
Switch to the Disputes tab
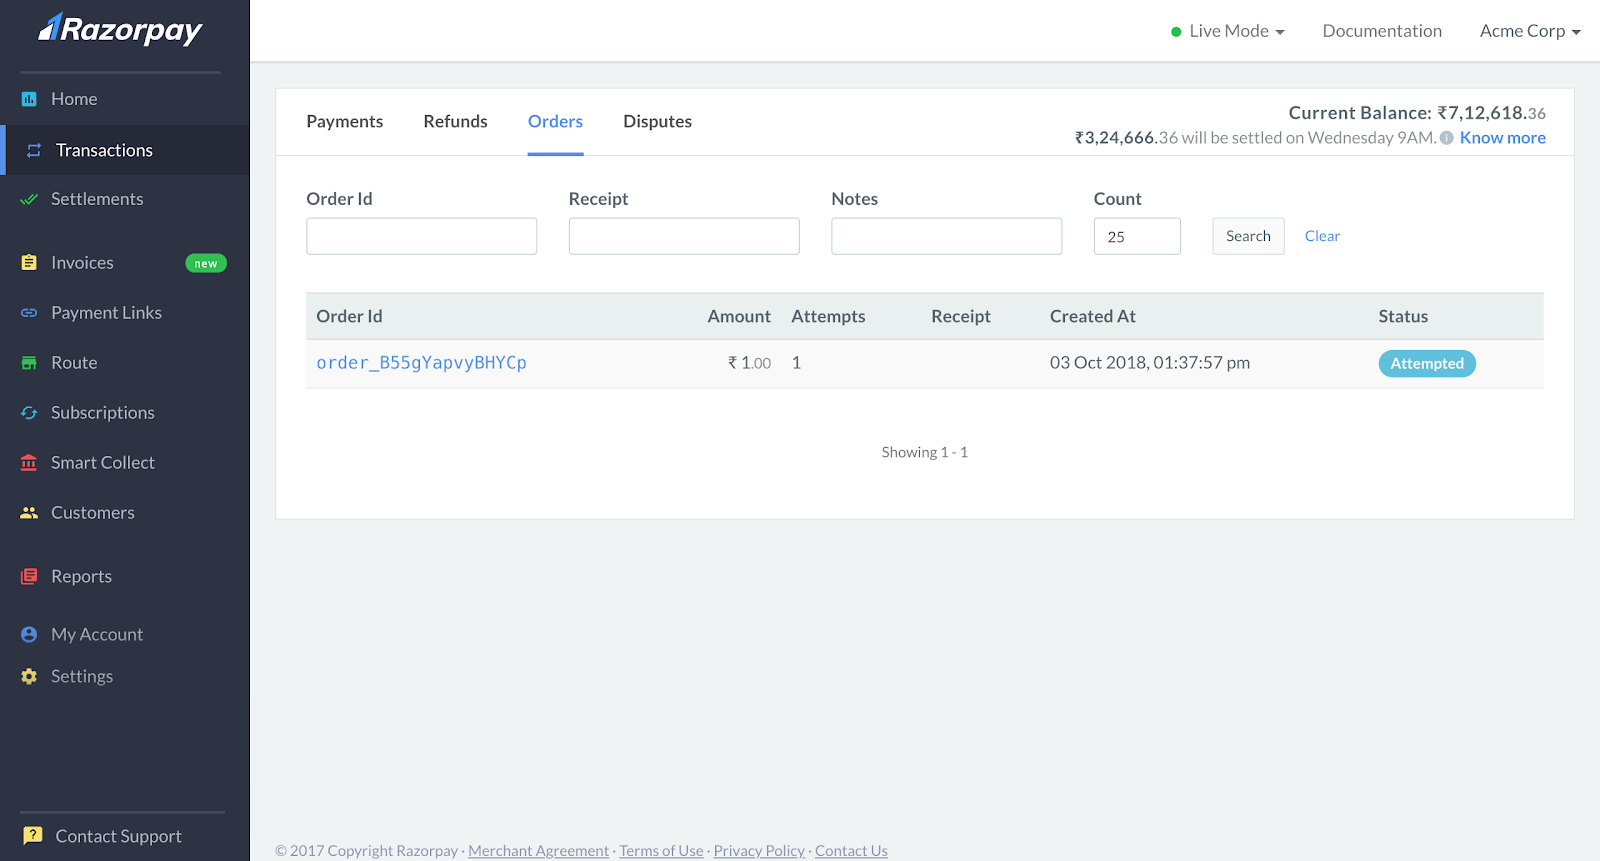657,121
